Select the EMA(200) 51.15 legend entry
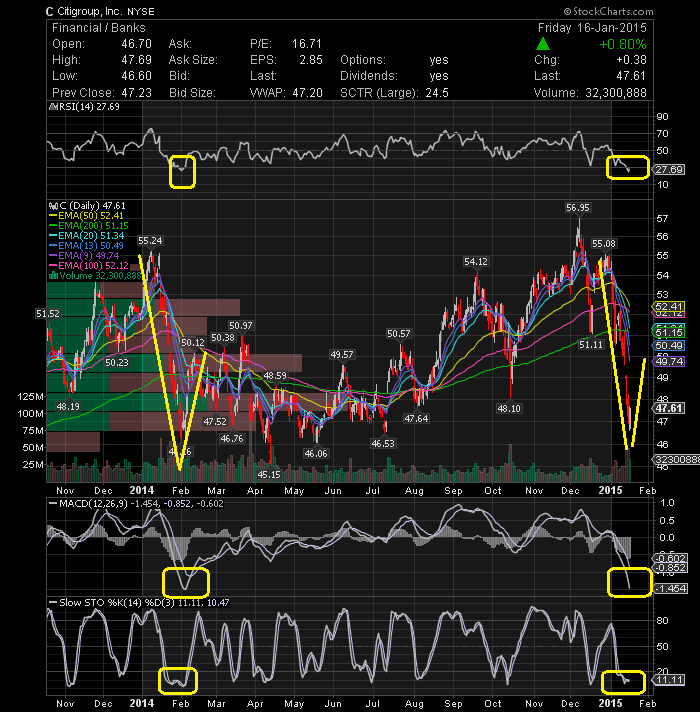 pos(89,226)
